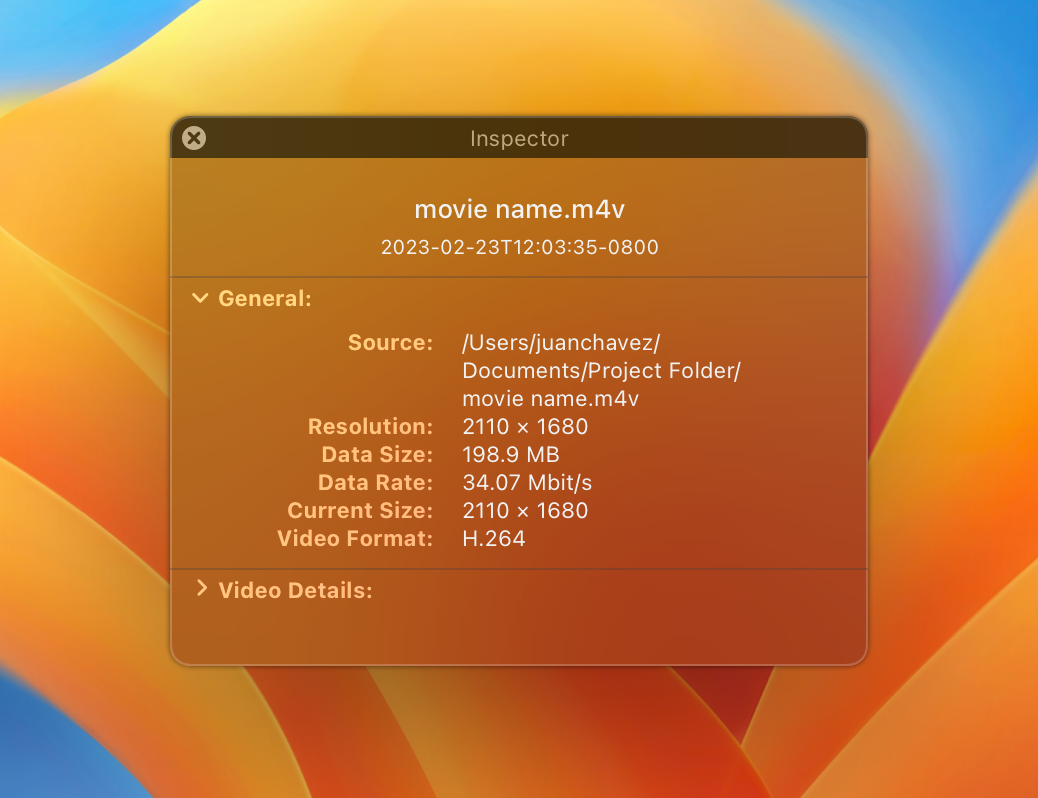Select the Current Size entry
Screen dimensions: 1038x798
525,510
